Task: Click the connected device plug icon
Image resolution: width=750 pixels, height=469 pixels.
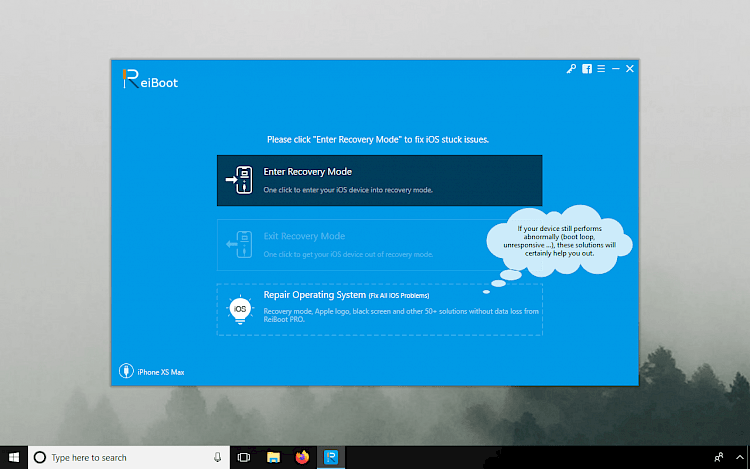Action: pyautogui.click(x=126, y=371)
